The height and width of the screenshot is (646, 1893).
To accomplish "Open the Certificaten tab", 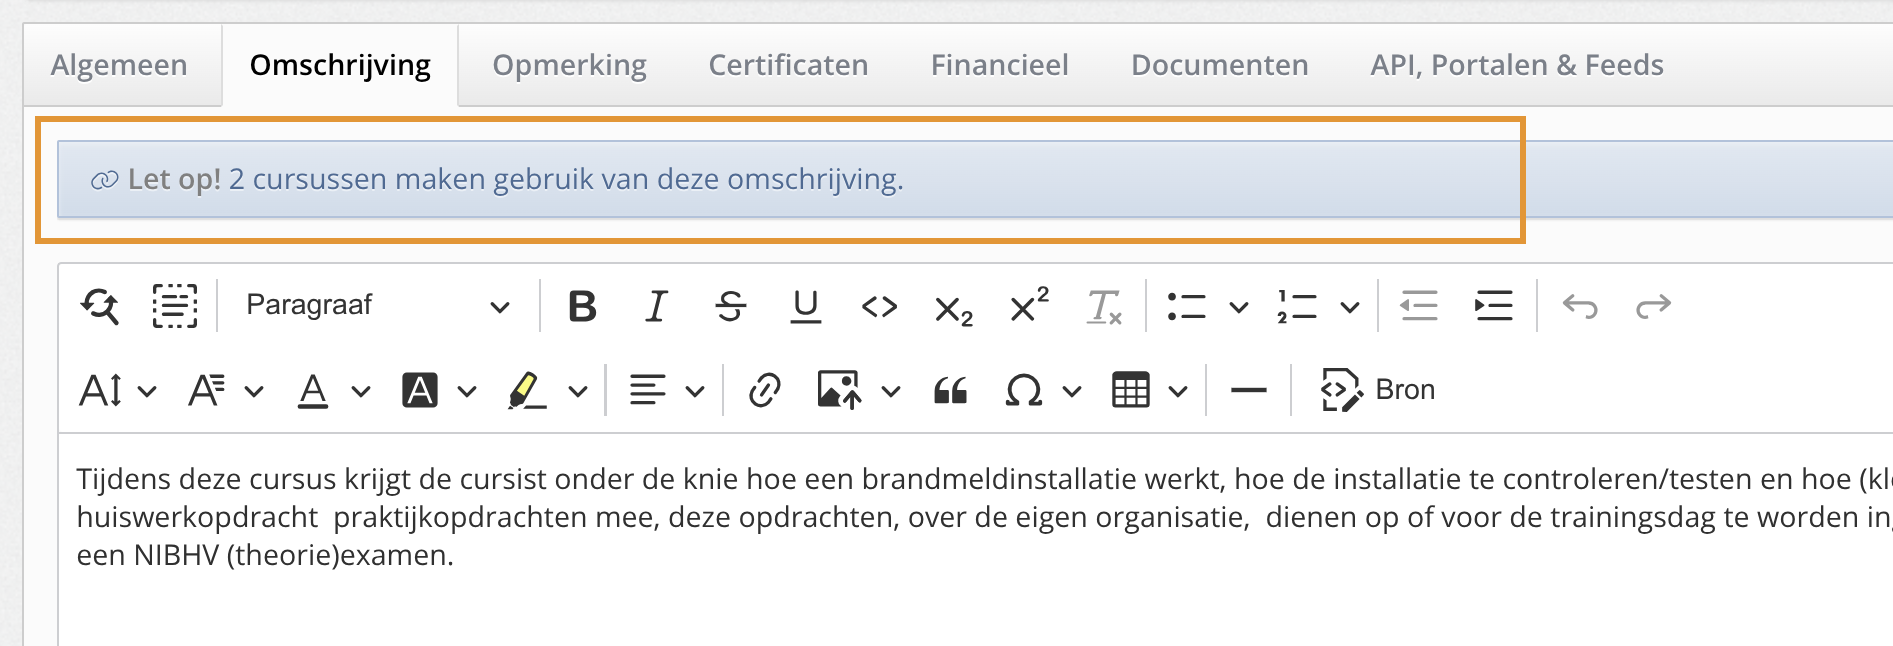I will pyautogui.click(x=788, y=65).
